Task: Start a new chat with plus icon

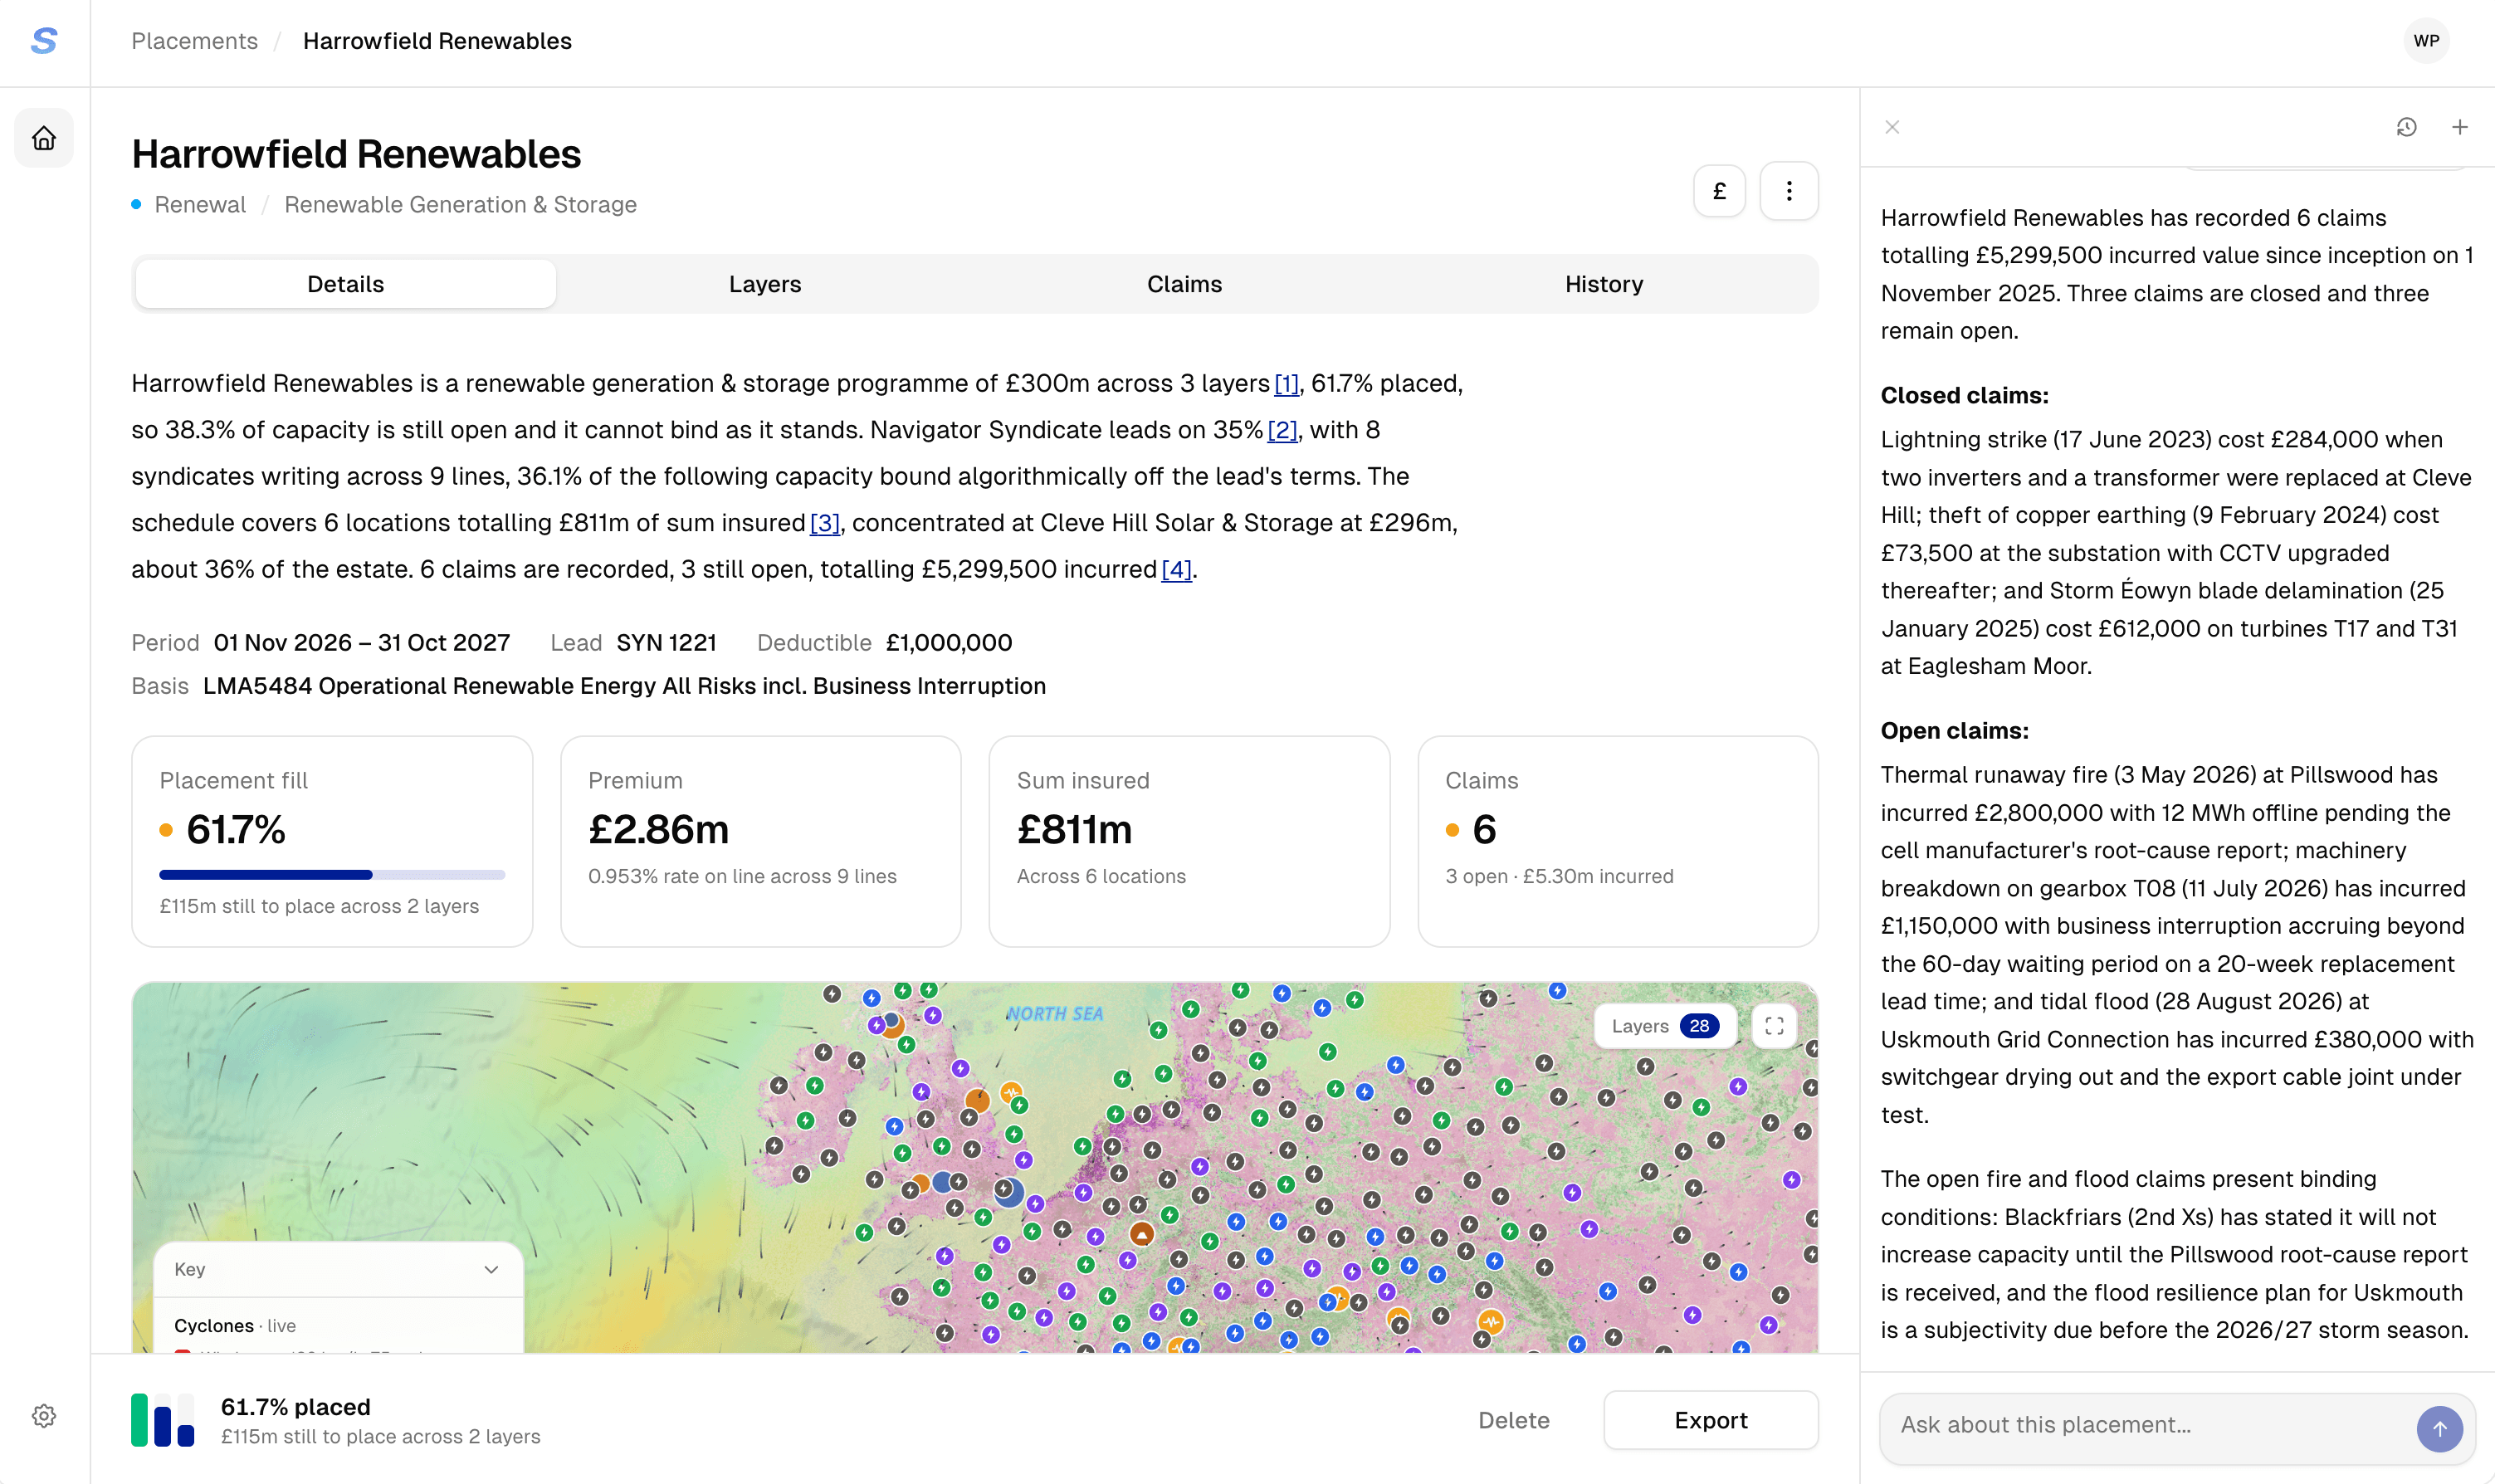Action: pos(2460,127)
